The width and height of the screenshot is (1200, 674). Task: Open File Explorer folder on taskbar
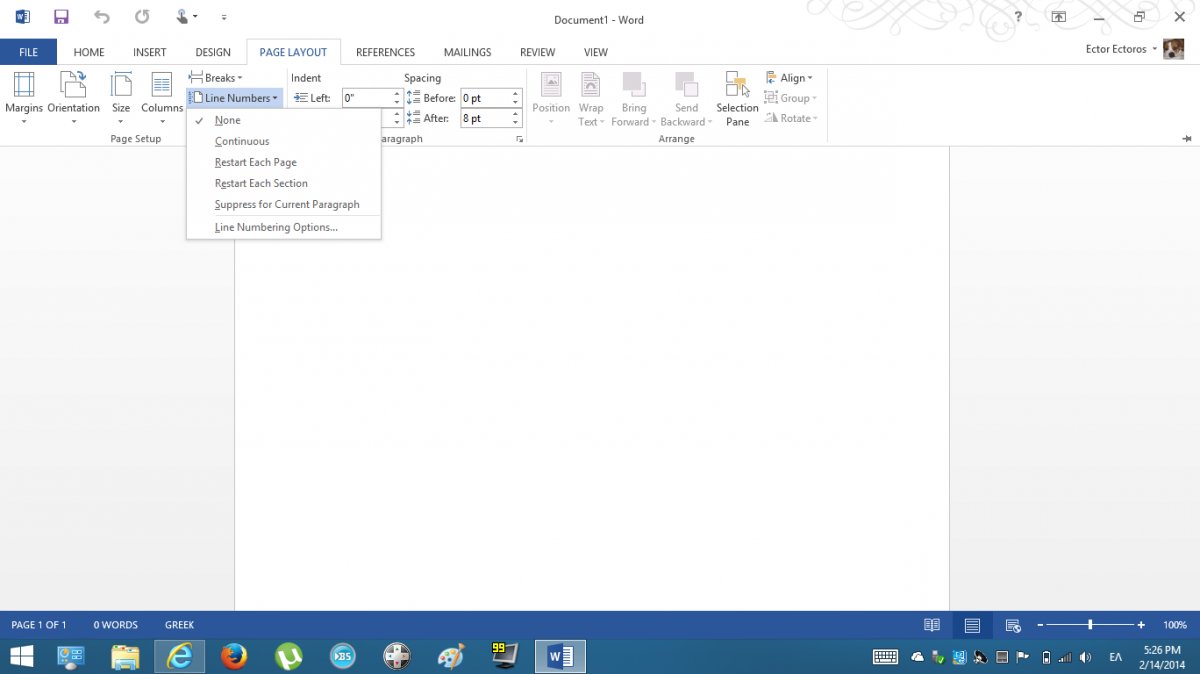pyautogui.click(x=125, y=656)
